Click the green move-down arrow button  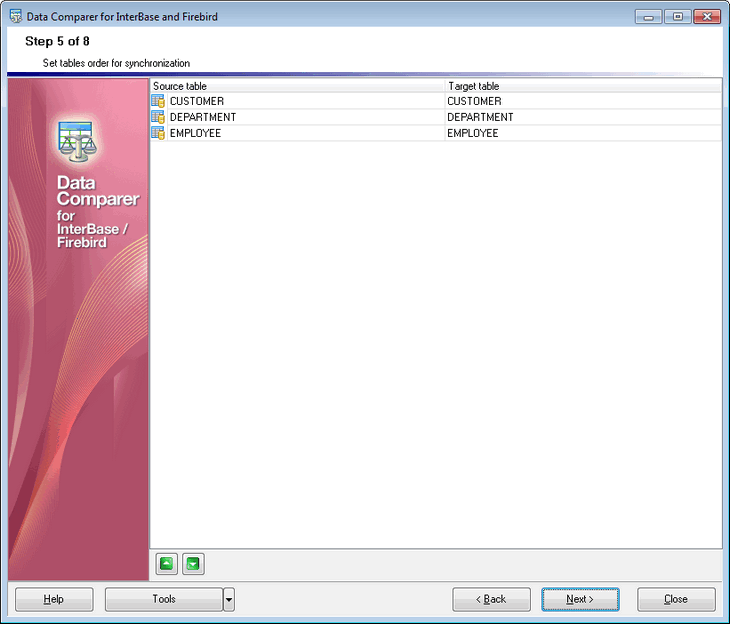193,564
